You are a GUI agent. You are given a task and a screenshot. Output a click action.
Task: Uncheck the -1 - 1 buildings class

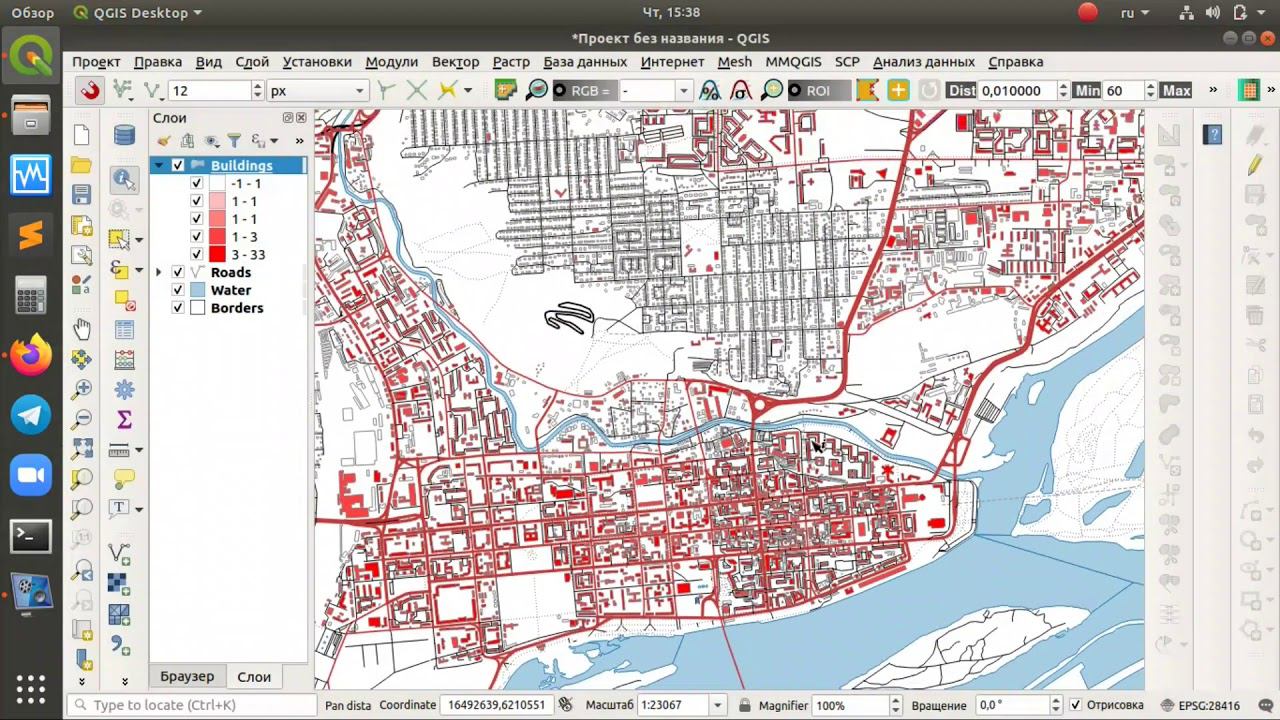[196, 184]
